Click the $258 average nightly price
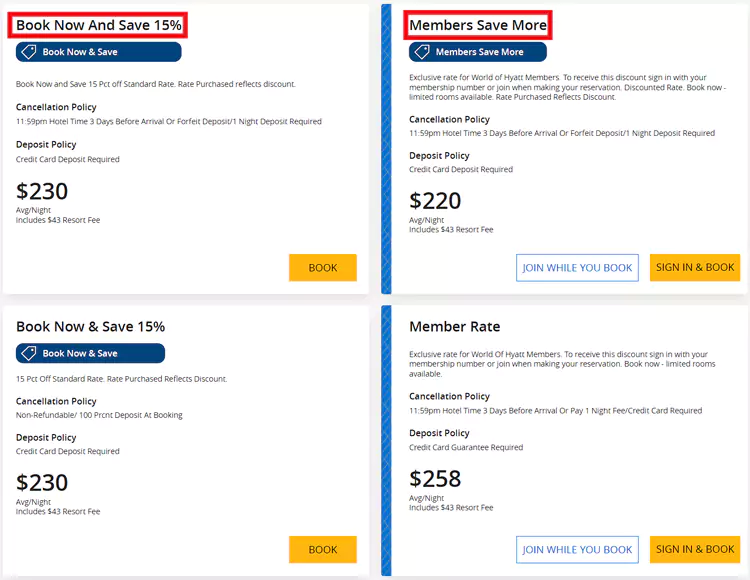Viewport: 750px width, 580px height. tap(435, 479)
